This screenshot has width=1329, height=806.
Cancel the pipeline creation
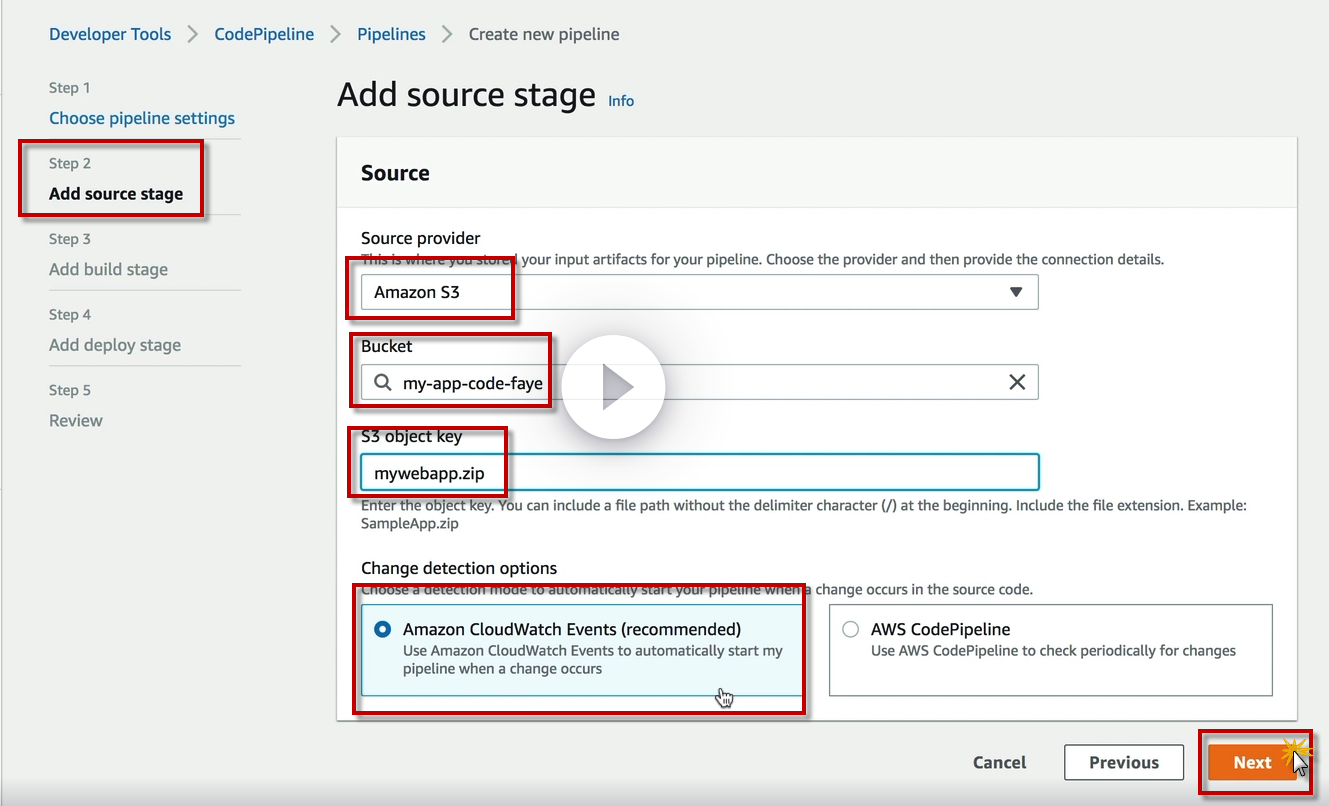click(999, 762)
